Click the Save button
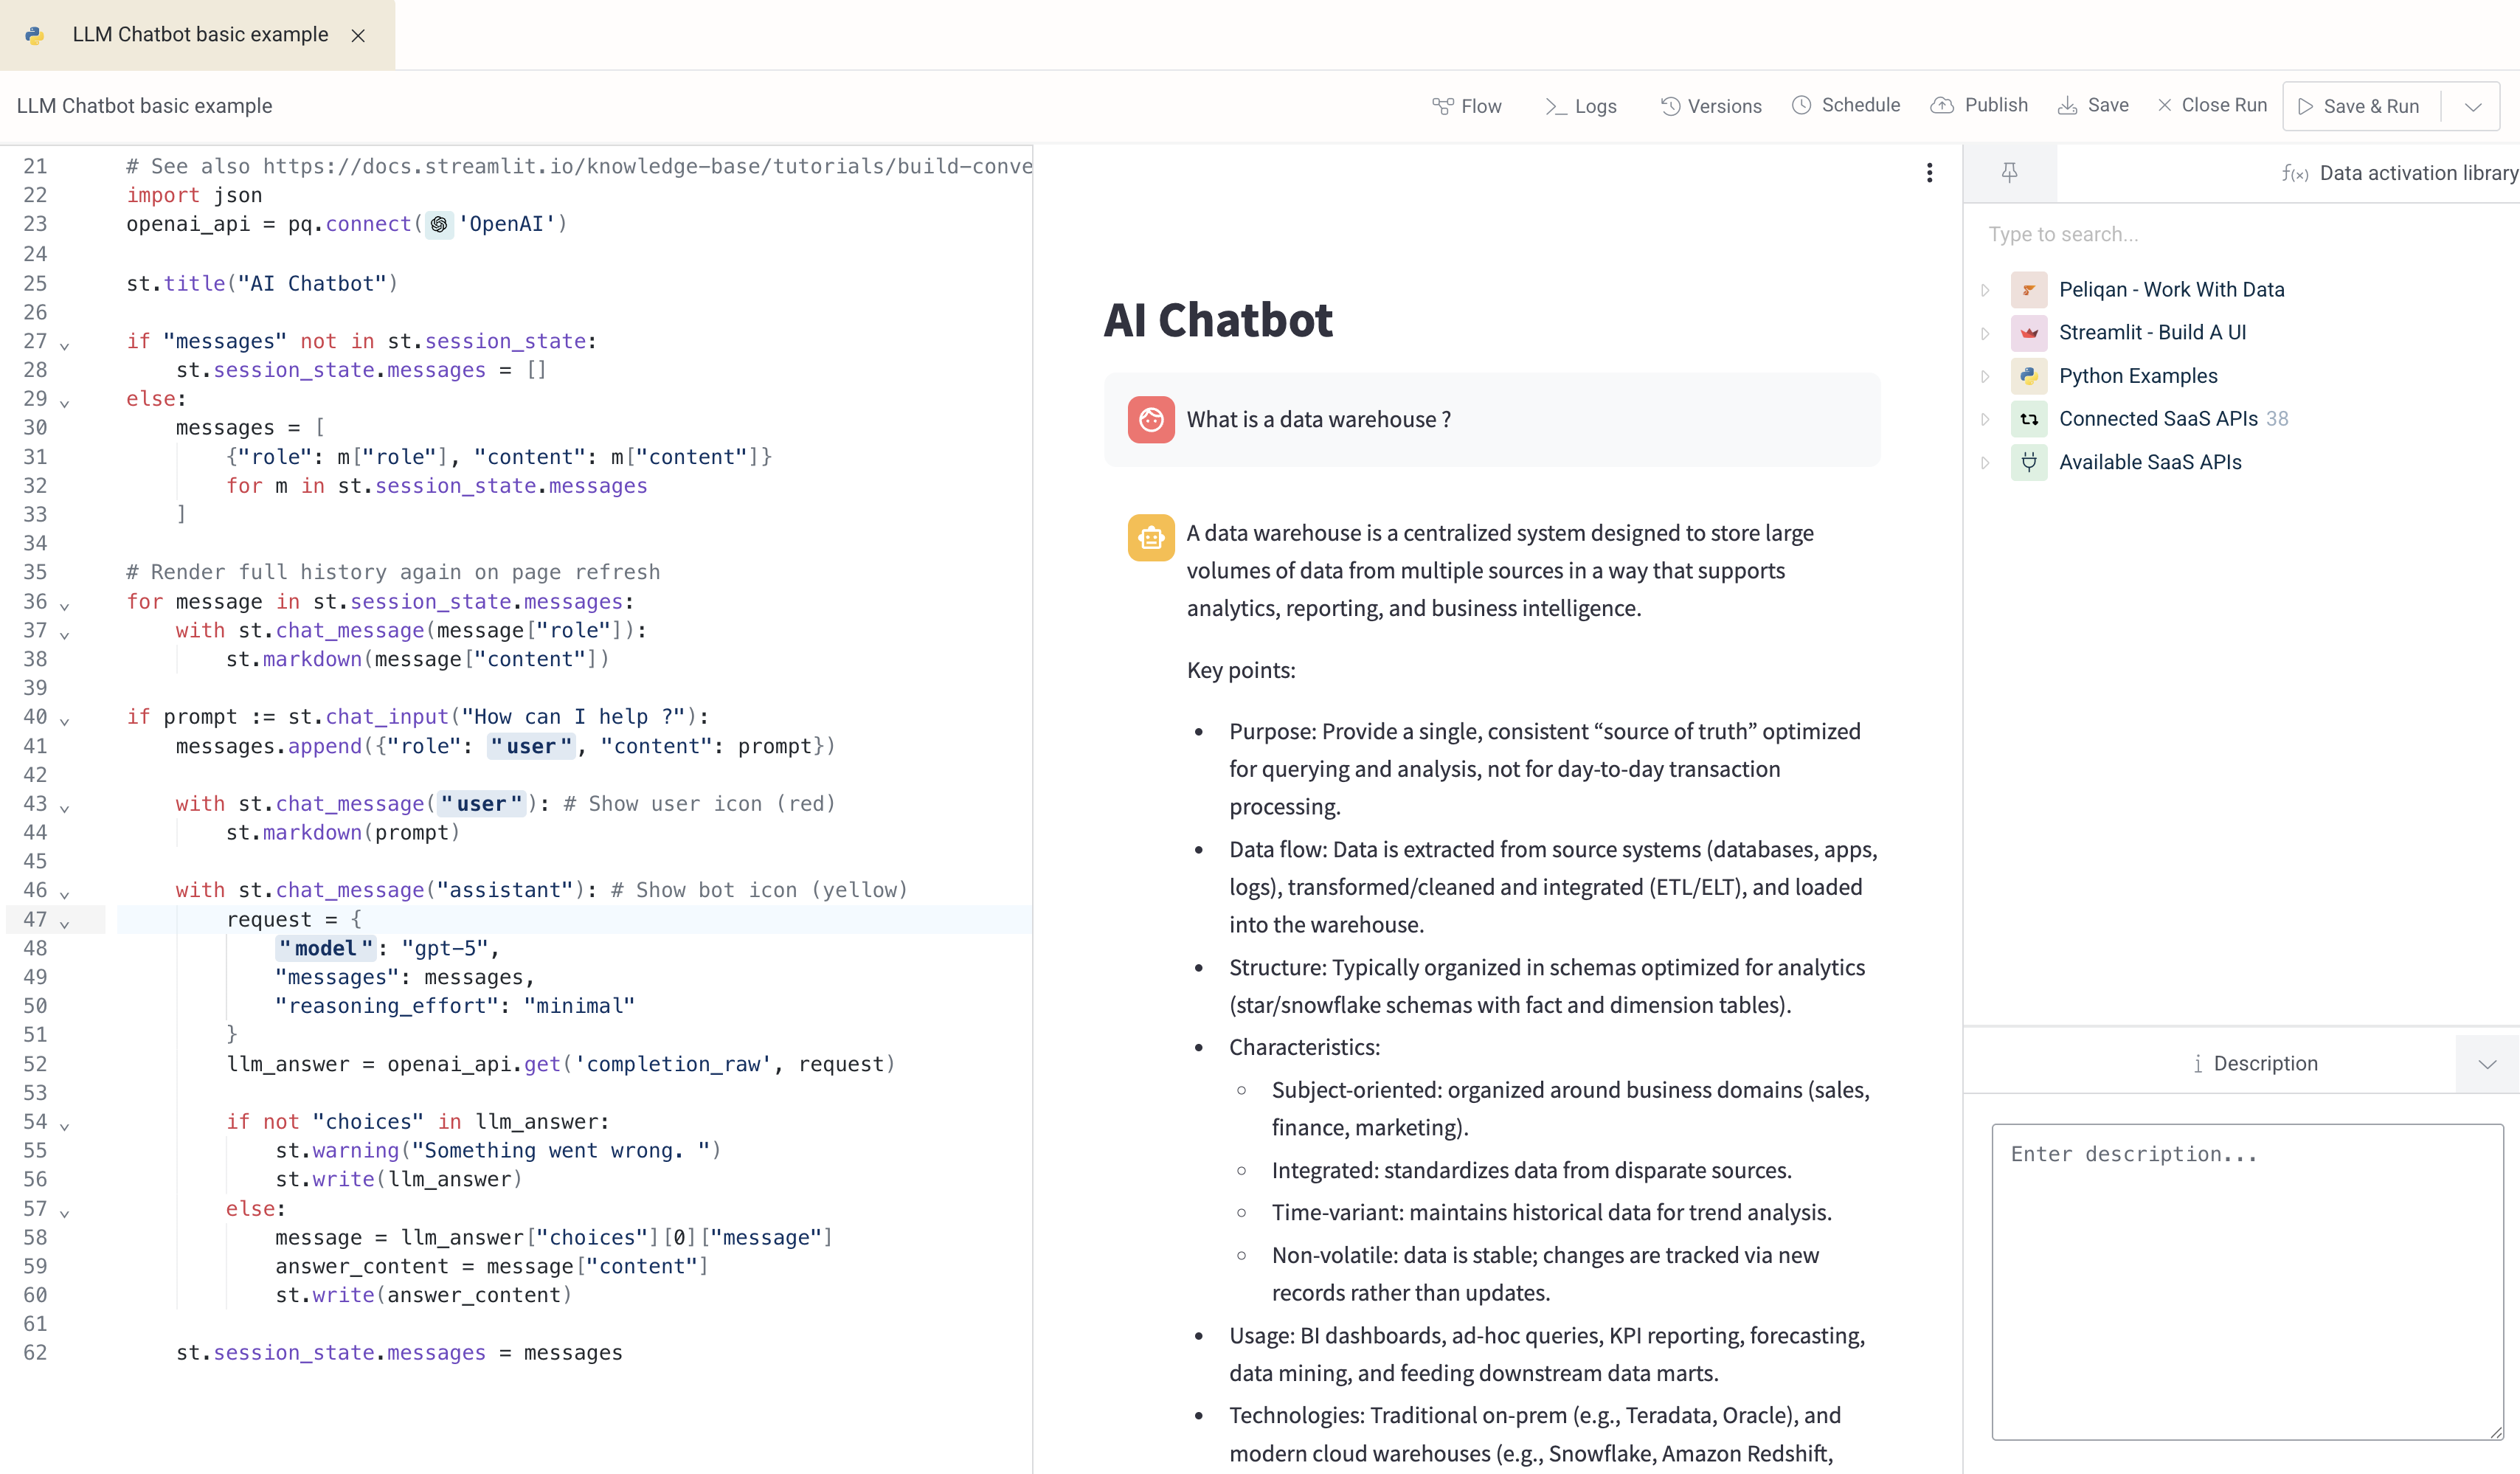The image size is (2520, 1474). 2093,105
